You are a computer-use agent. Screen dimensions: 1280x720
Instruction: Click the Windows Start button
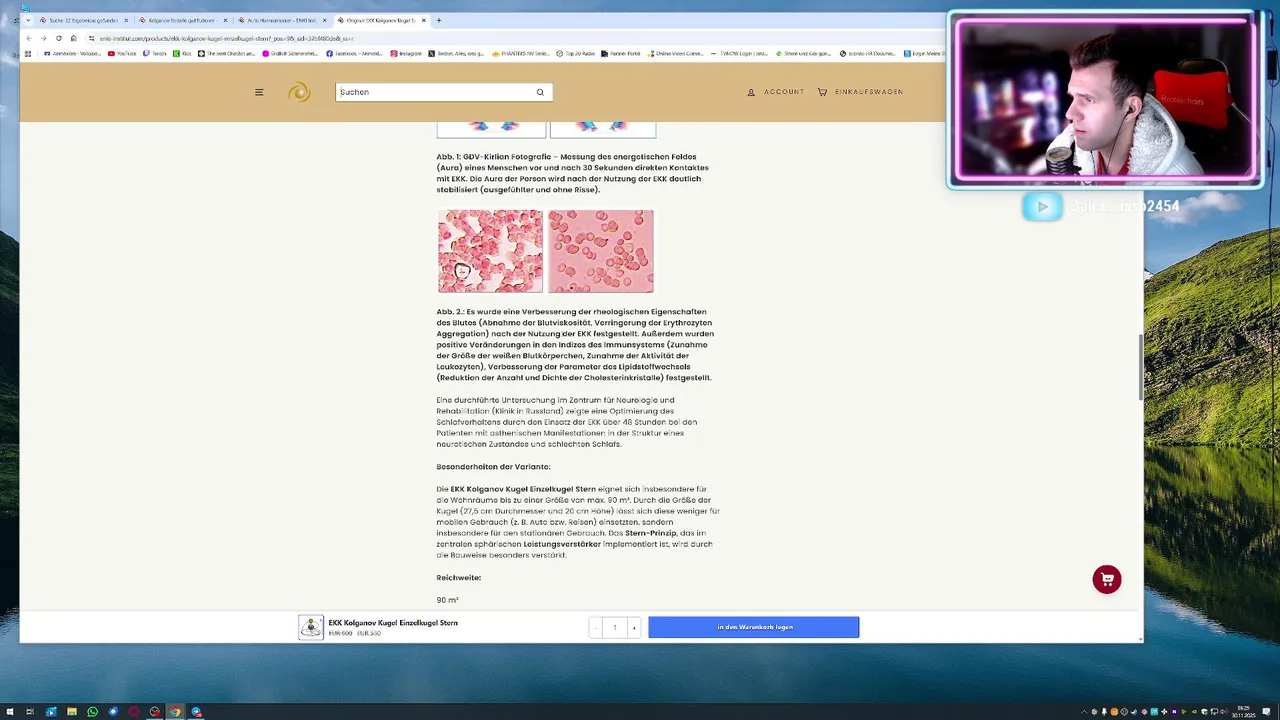(x=9, y=711)
